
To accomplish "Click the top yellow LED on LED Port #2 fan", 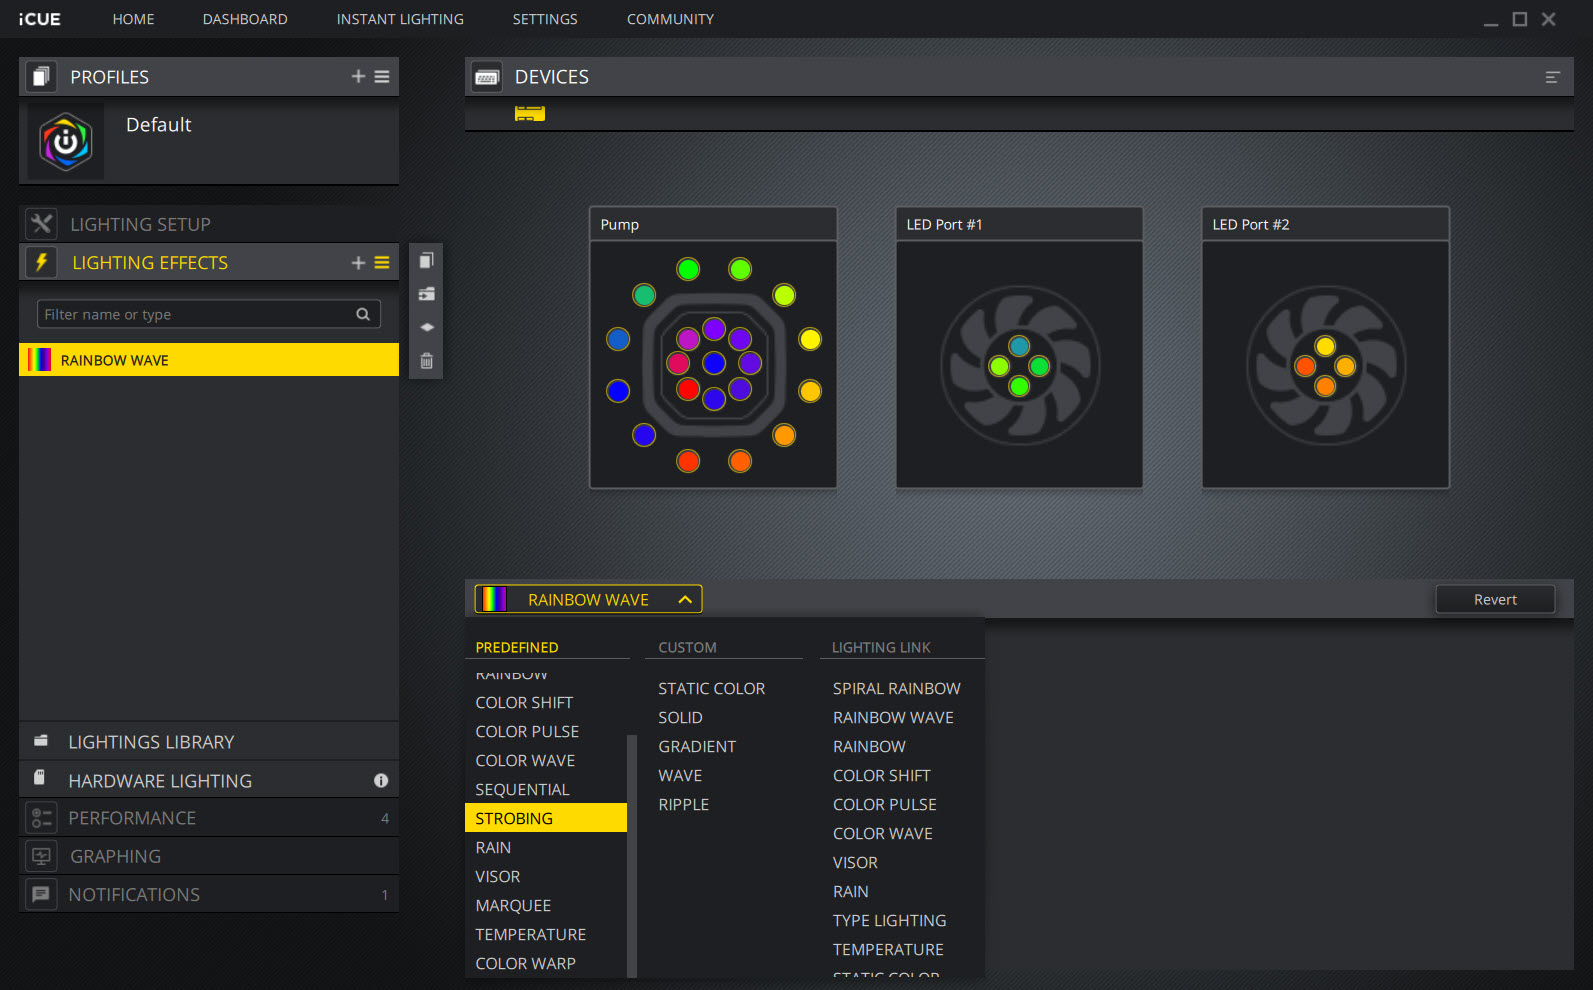I will tap(1325, 346).
